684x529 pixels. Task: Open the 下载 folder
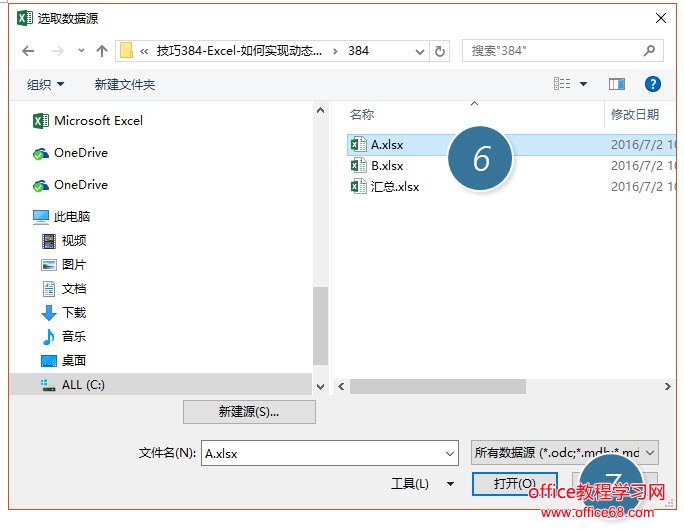pos(64,312)
